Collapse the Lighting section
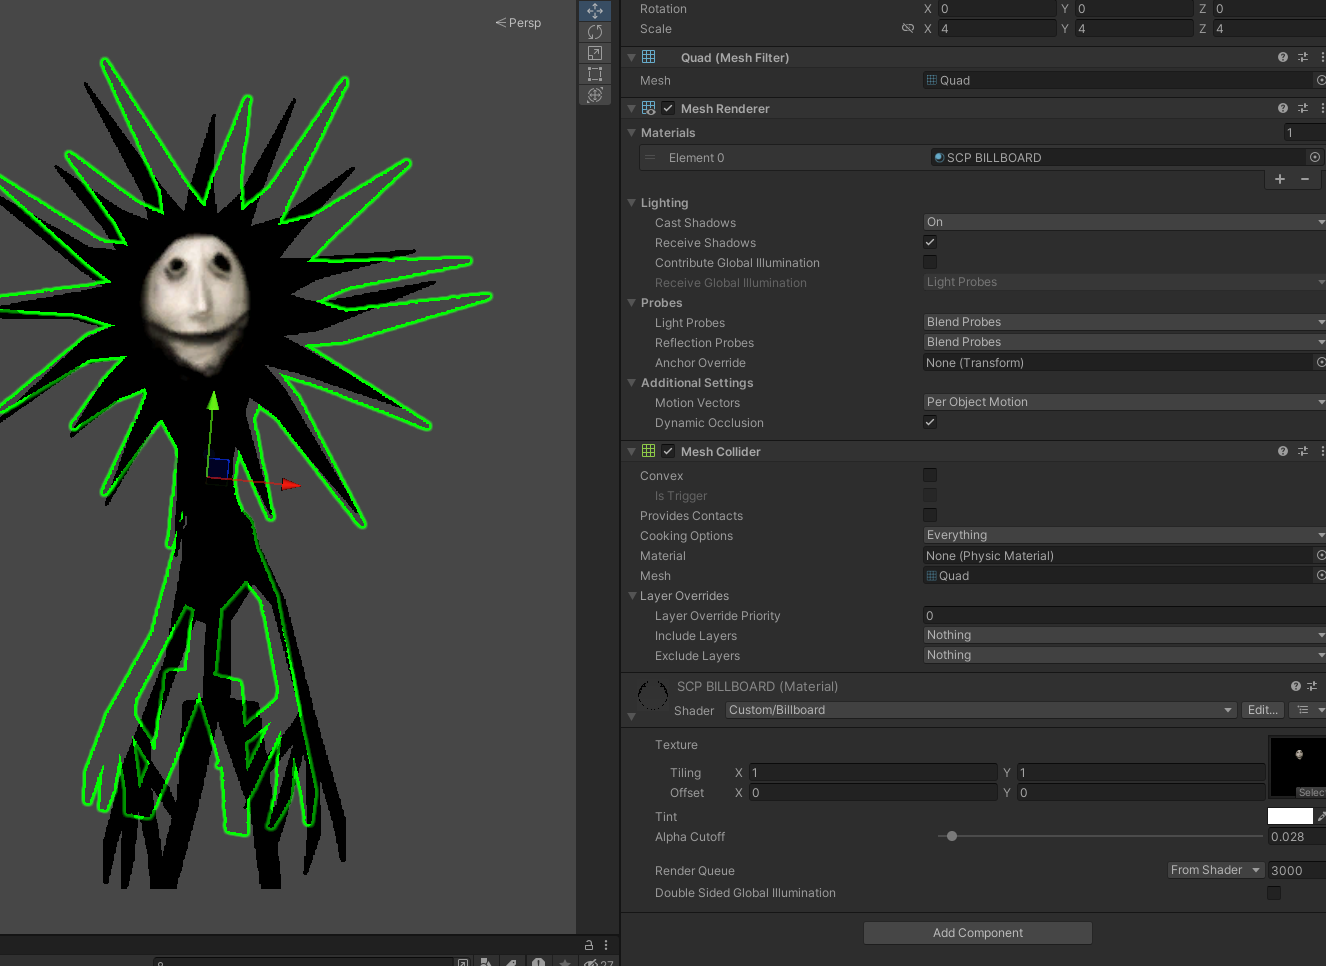This screenshot has width=1326, height=966. click(x=631, y=202)
